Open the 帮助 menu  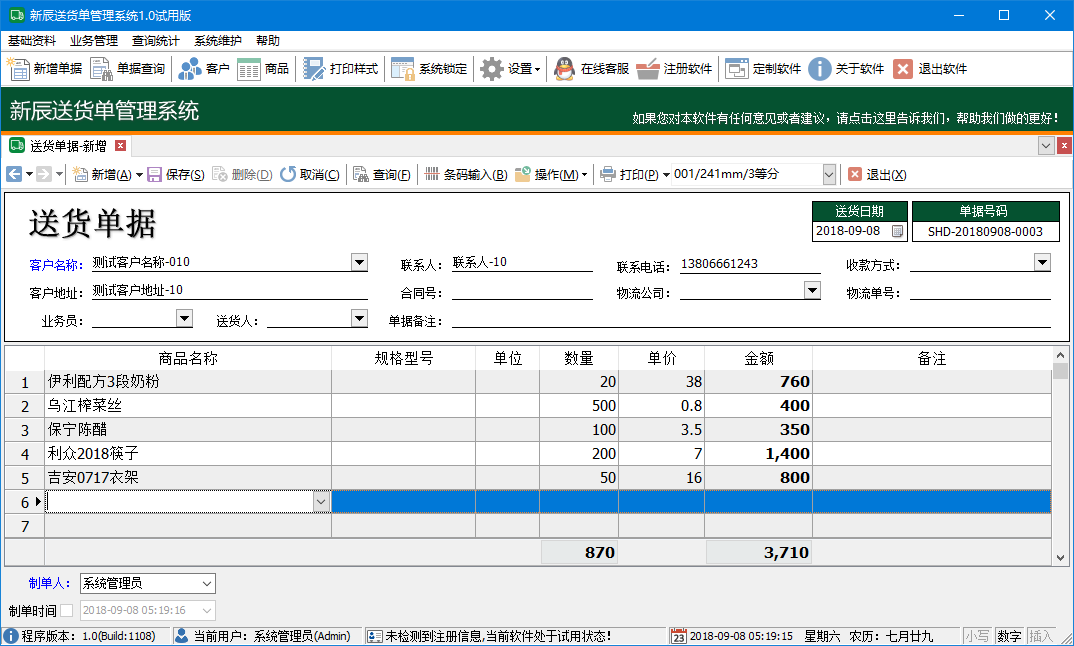[268, 41]
